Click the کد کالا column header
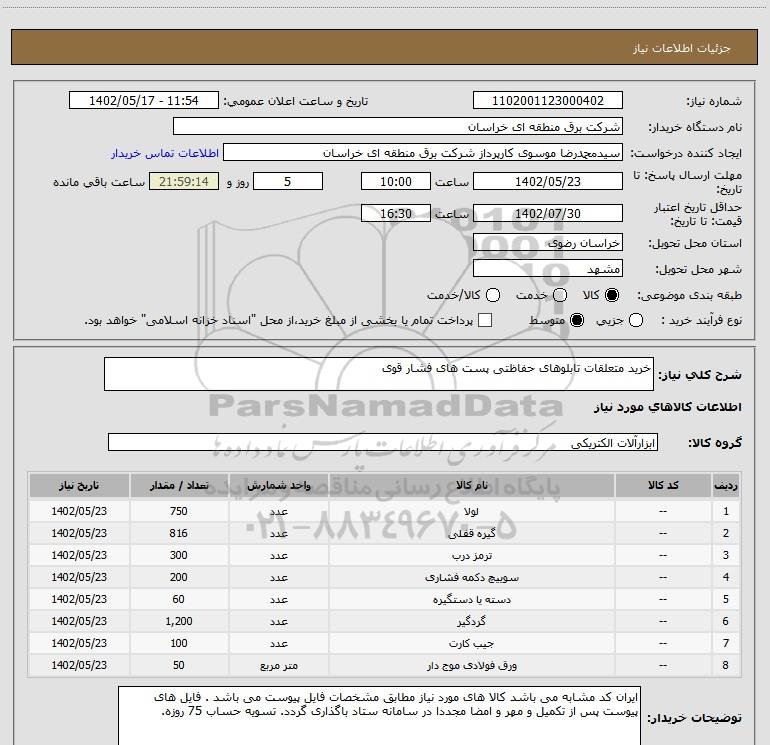 663,485
